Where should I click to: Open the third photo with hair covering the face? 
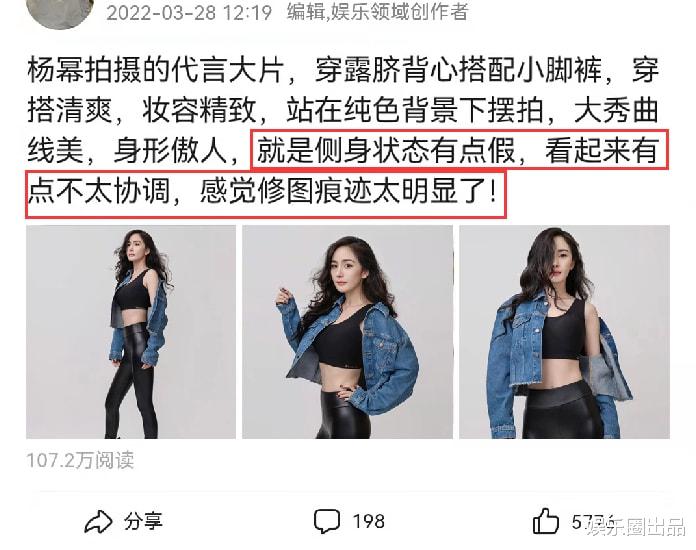tap(564, 332)
